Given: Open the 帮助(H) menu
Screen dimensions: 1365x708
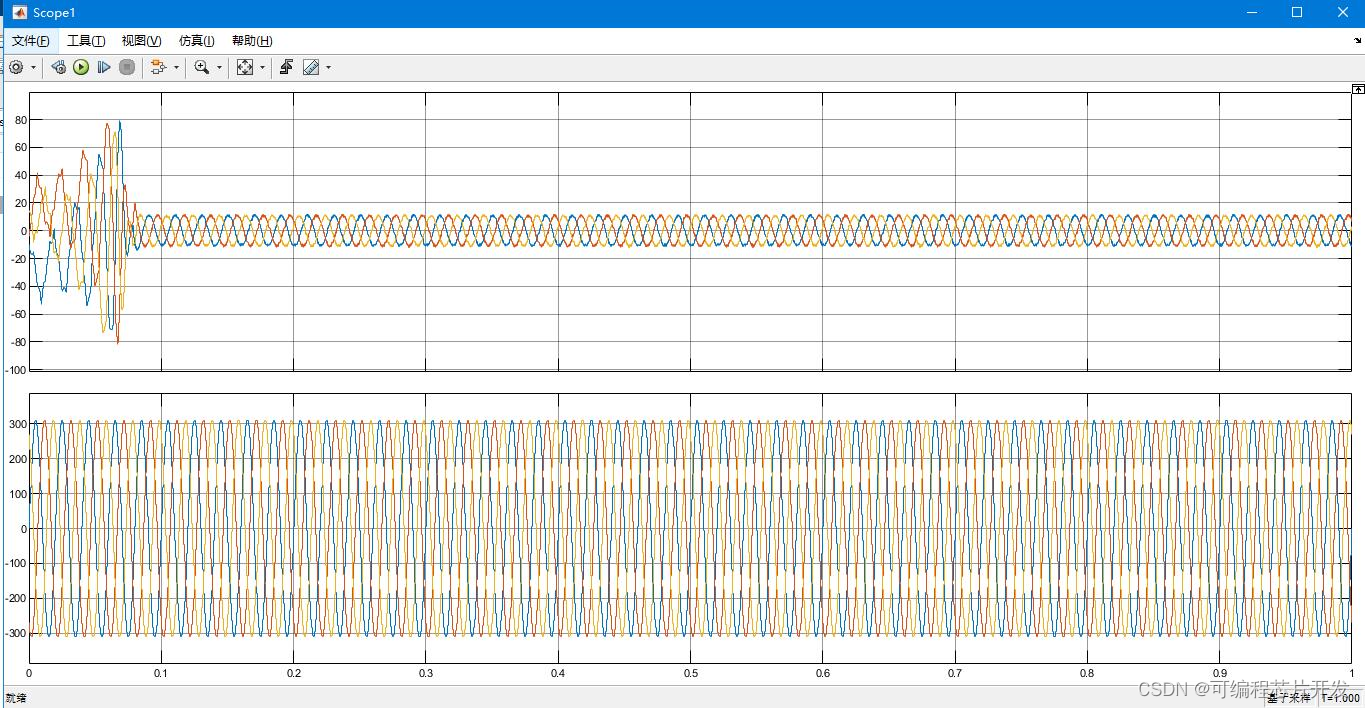Looking at the screenshot, I should point(251,41).
